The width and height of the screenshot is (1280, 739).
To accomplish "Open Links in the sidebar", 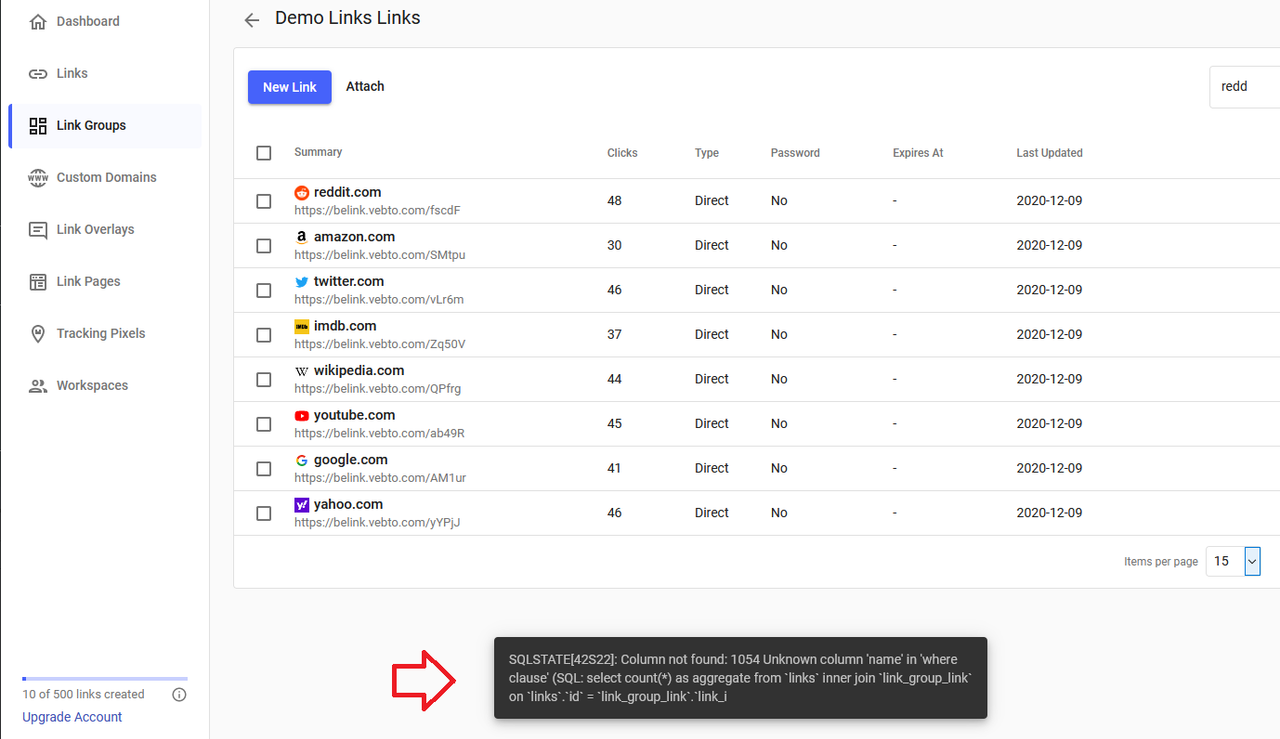I will [105, 73].
